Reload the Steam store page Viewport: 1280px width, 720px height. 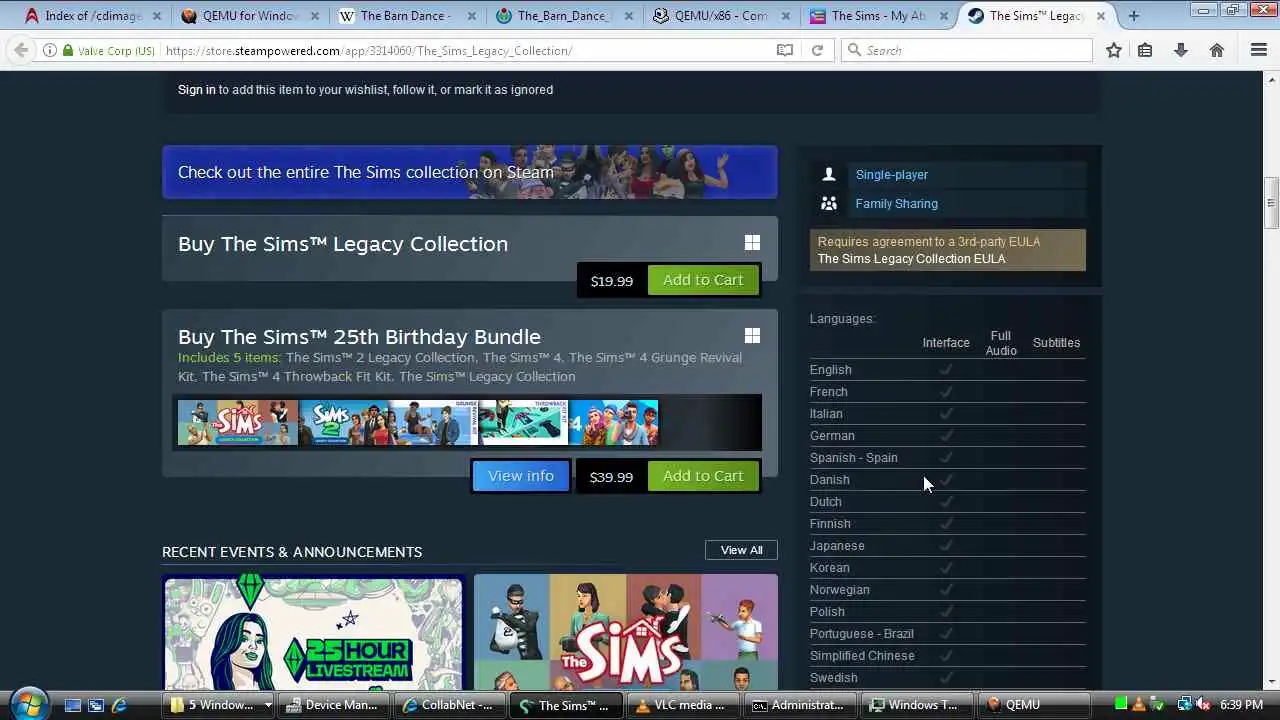click(817, 50)
